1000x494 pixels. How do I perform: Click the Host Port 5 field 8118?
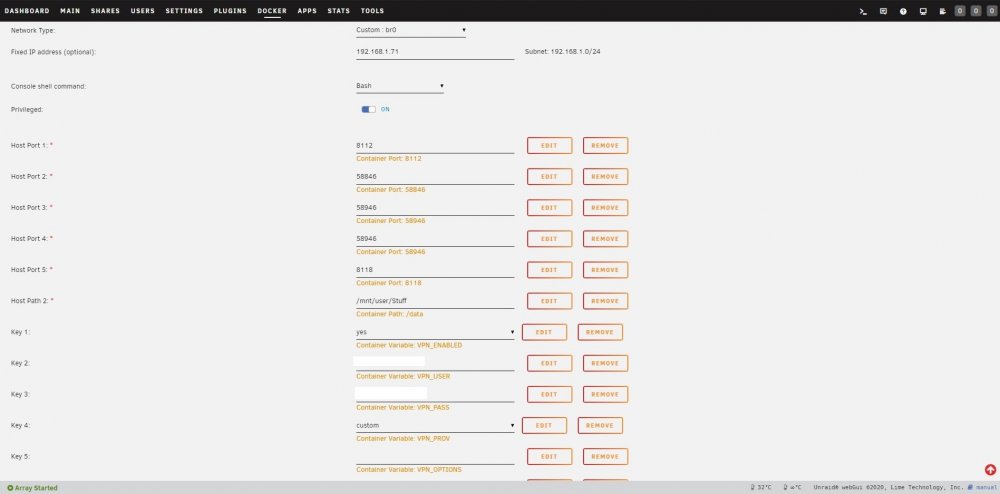pos(435,270)
